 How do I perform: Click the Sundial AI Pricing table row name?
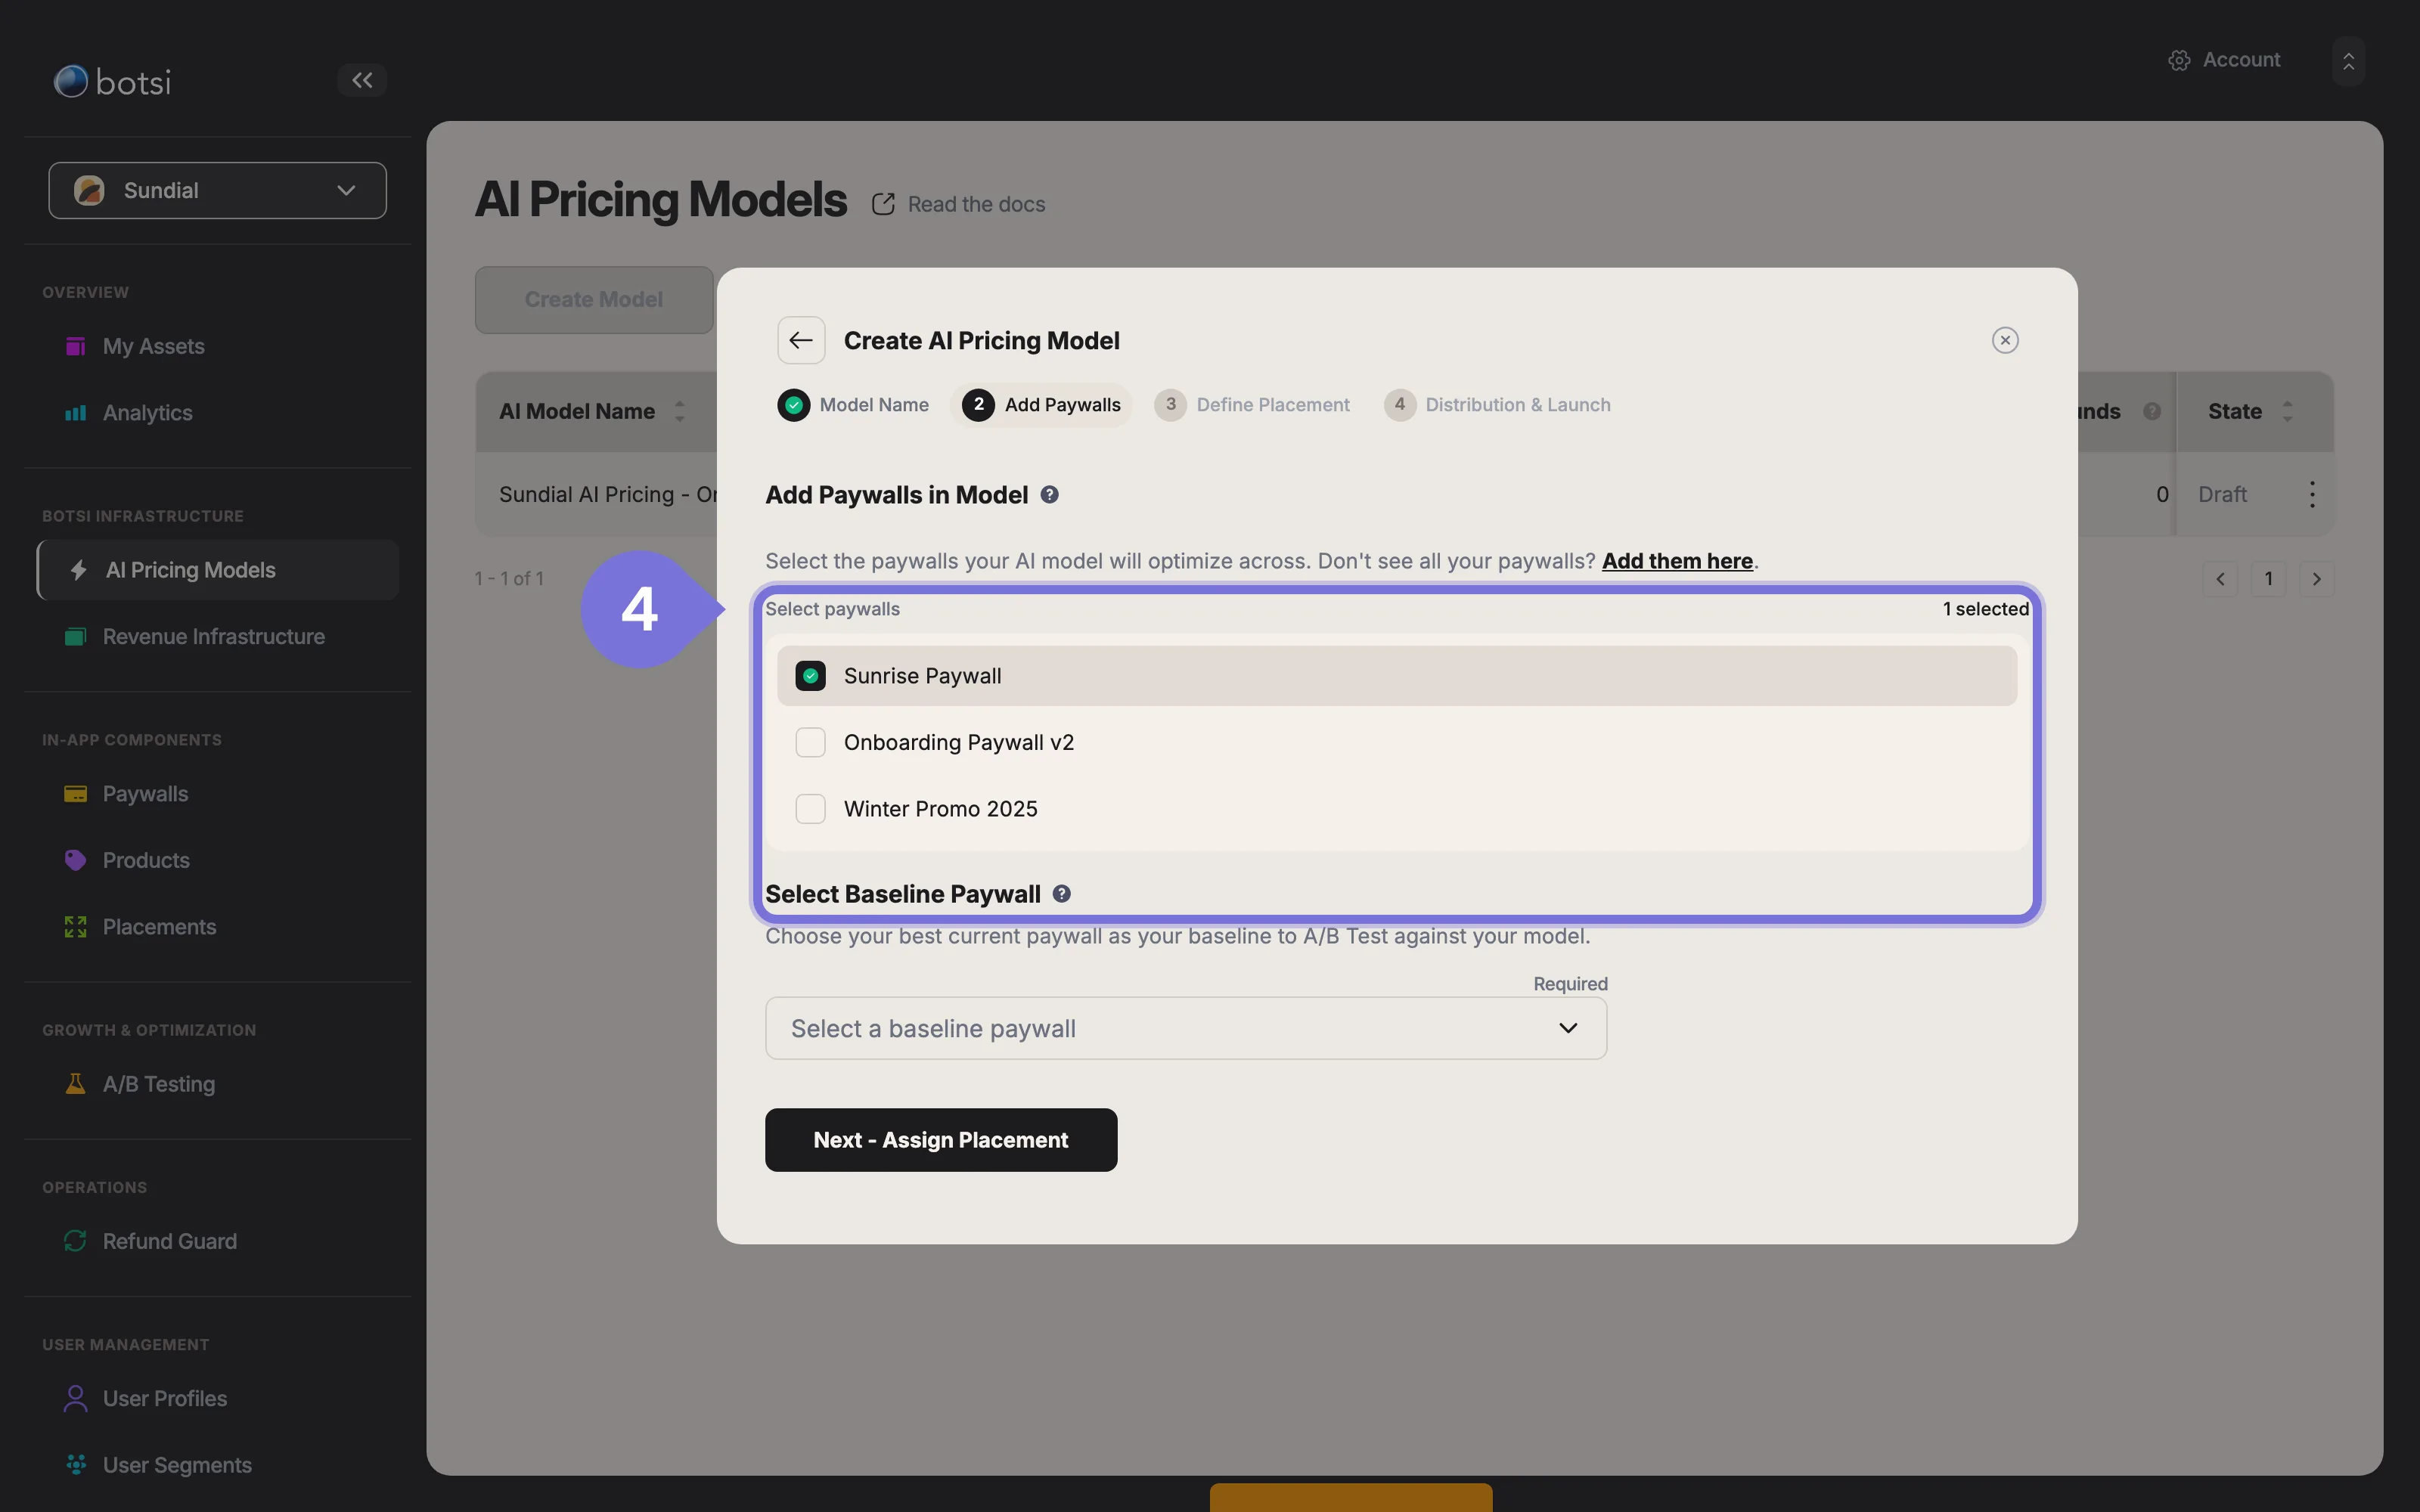pyautogui.click(x=608, y=494)
